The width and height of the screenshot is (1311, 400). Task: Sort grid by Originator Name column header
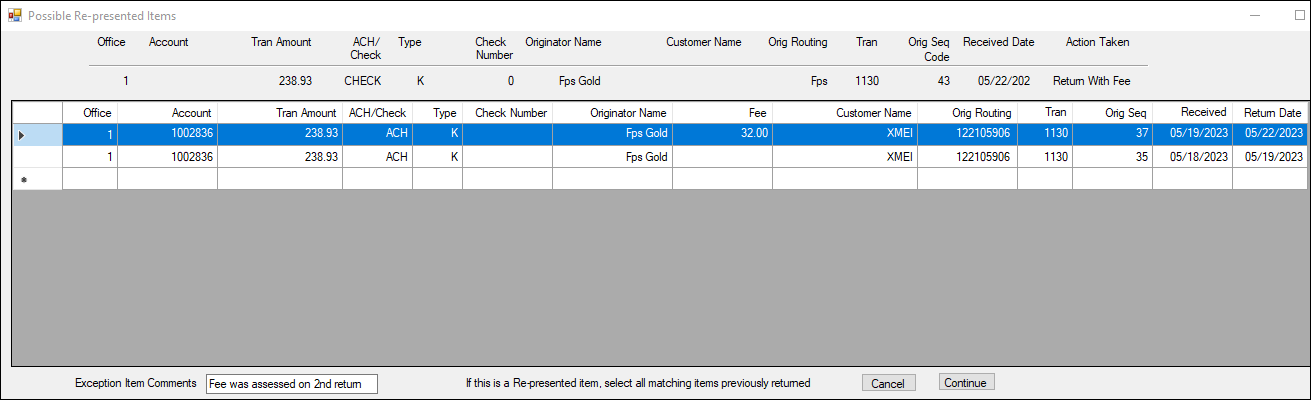(612, 113)
